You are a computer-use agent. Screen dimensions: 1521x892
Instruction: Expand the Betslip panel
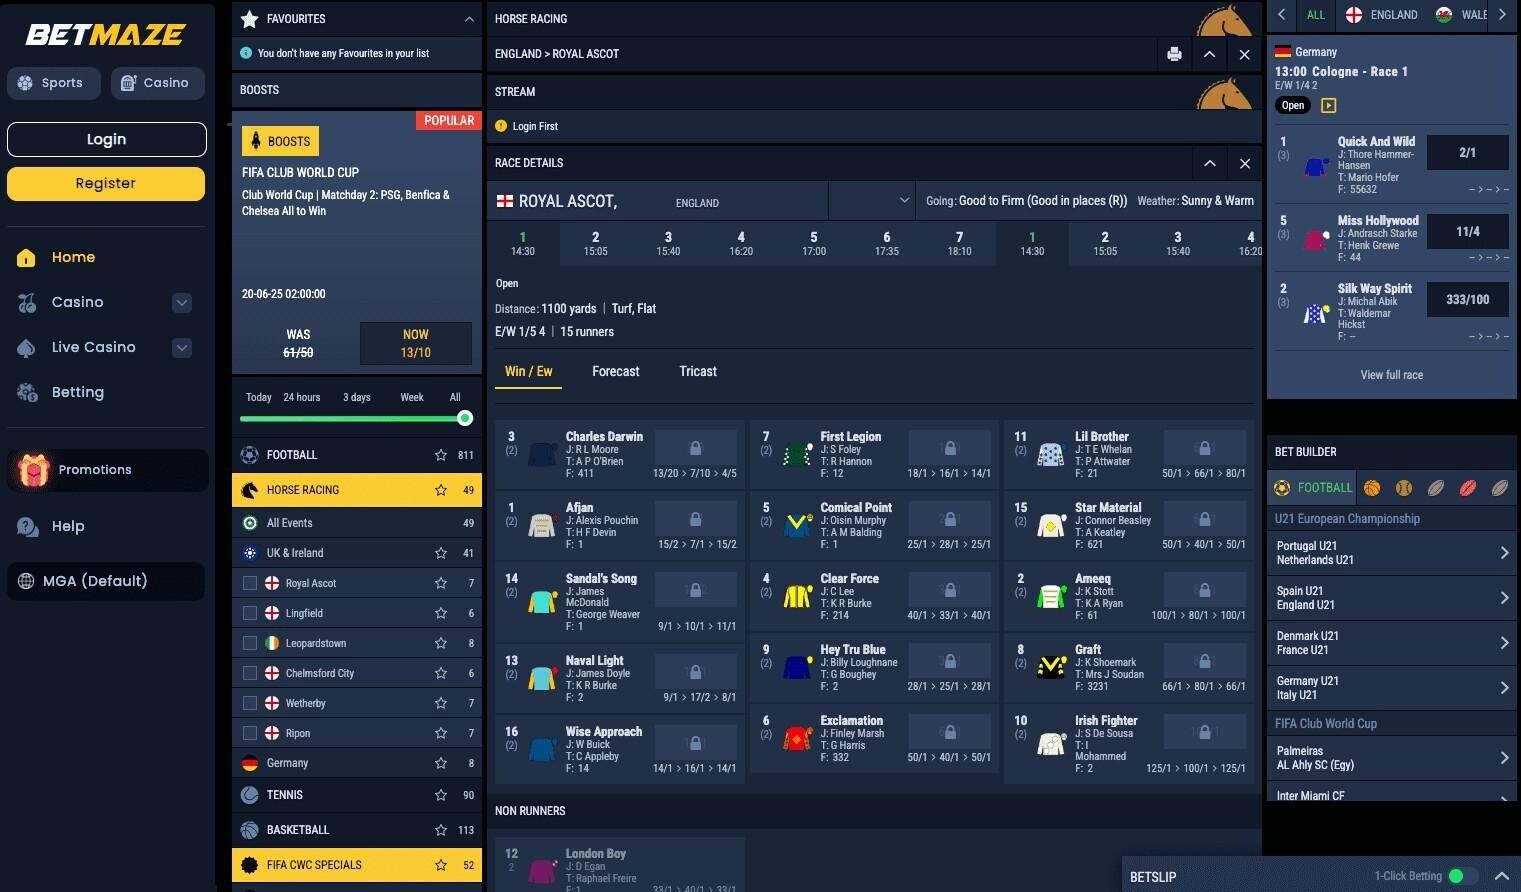pyautogui.click(x=1501, y=876)
